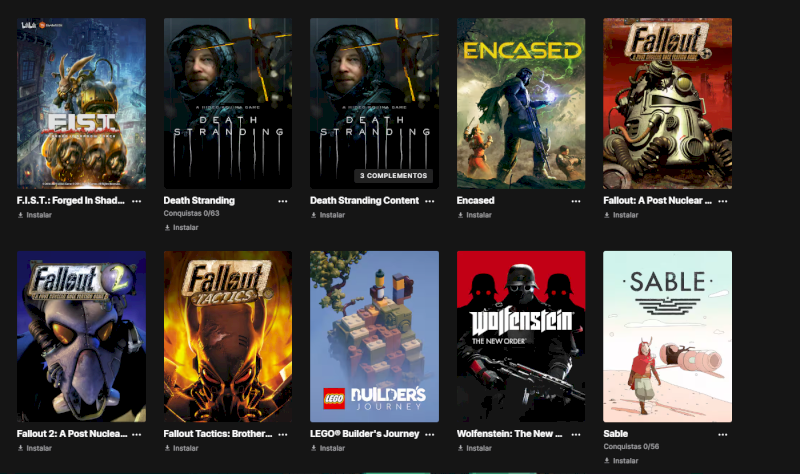Open more options for Death Stranding

[283, 201]
